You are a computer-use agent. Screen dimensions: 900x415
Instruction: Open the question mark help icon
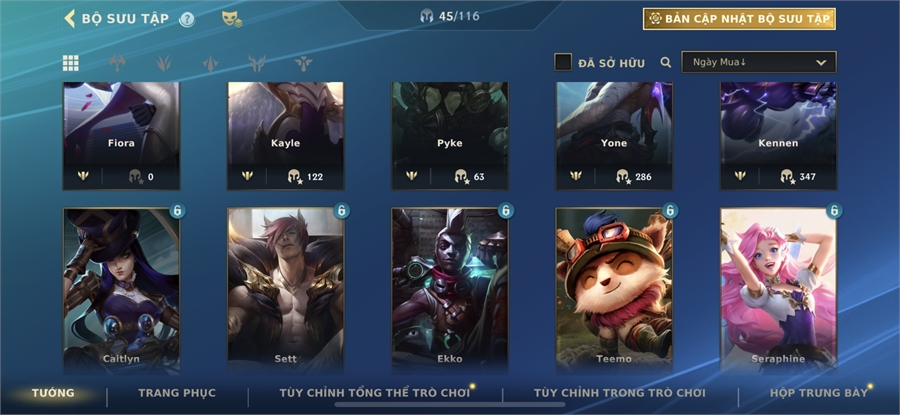click(x=187, y=20)
